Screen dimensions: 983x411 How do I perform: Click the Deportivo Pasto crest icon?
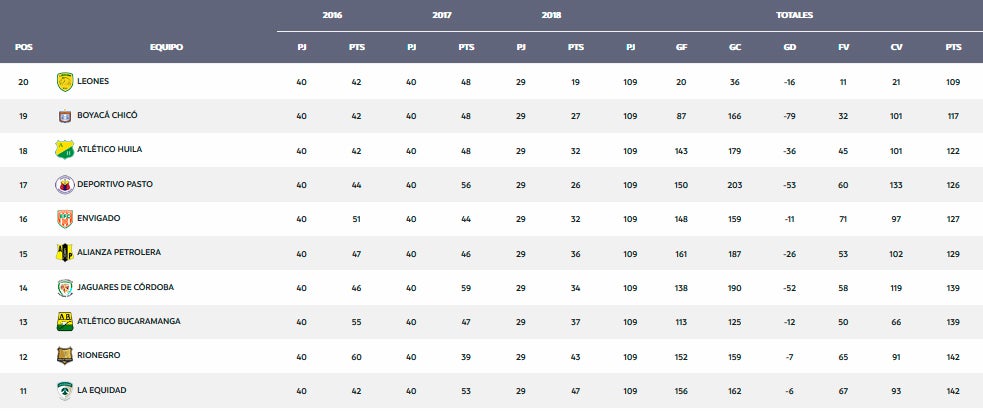tap(65, 185)
